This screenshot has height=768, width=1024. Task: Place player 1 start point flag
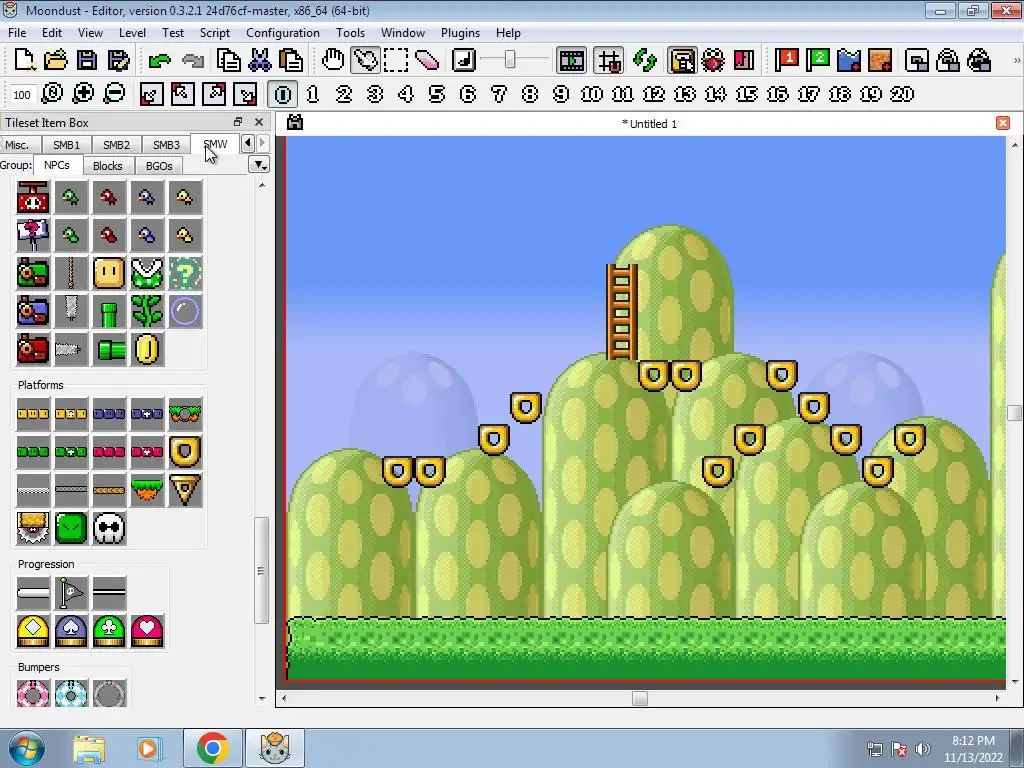pyautogui.click(x=787, y=60)
